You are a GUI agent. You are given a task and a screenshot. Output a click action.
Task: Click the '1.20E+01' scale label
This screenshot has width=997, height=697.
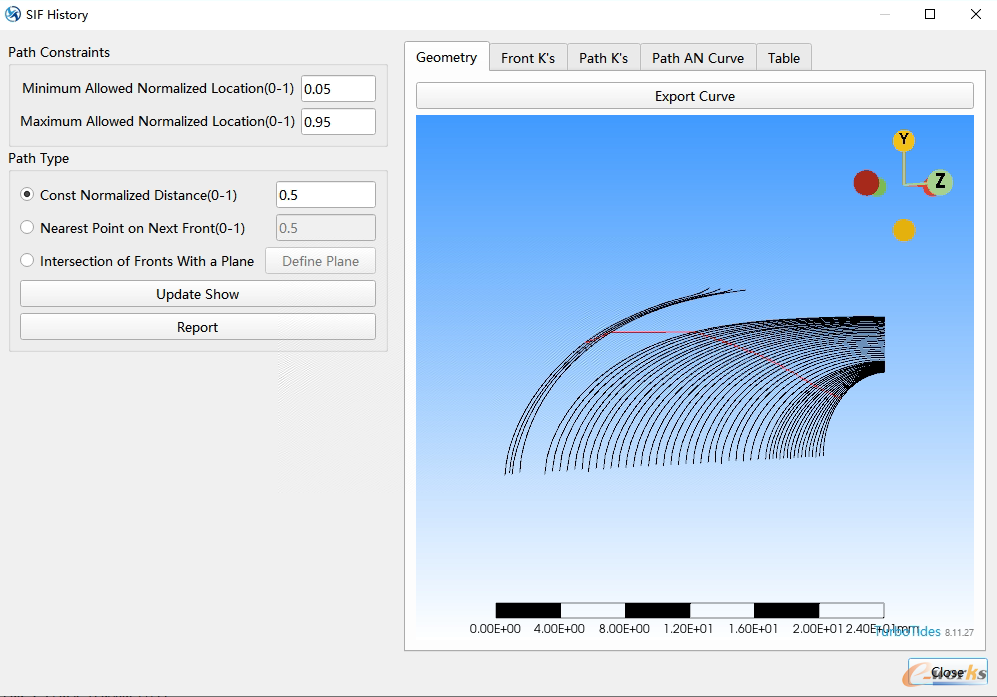[688, 628]
